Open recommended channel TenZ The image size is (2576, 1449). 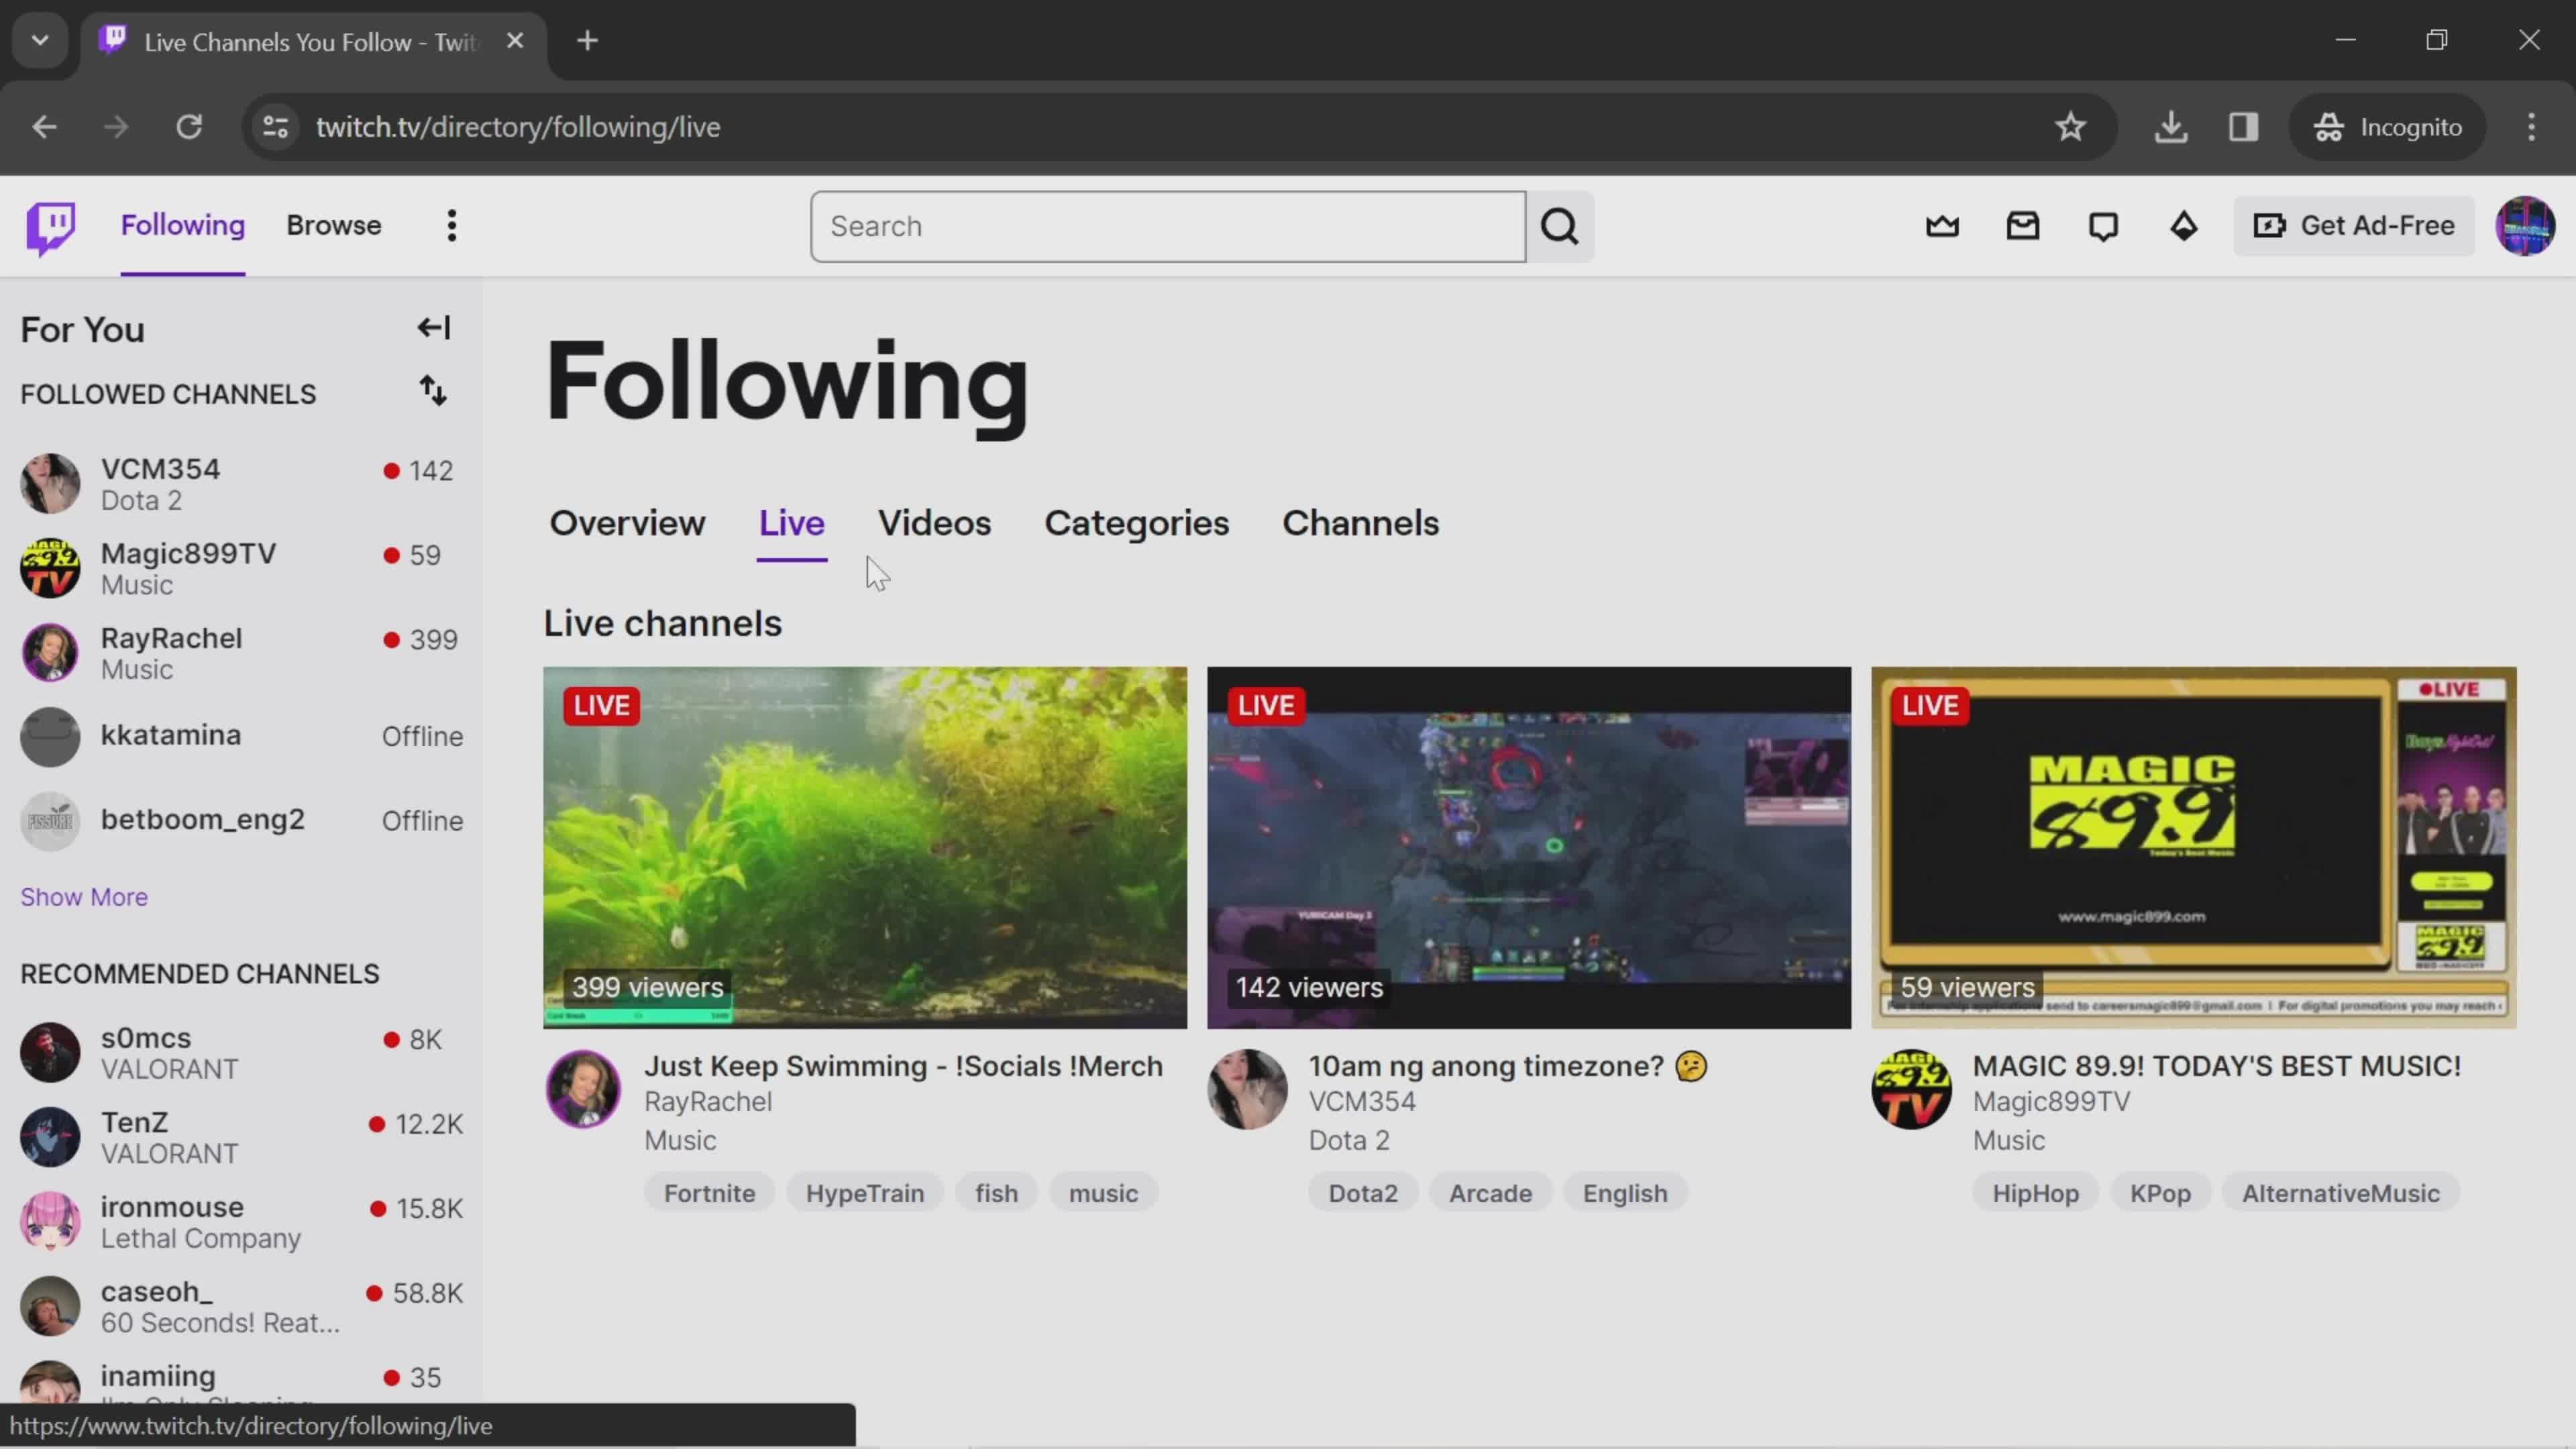tap(241, 1137)
